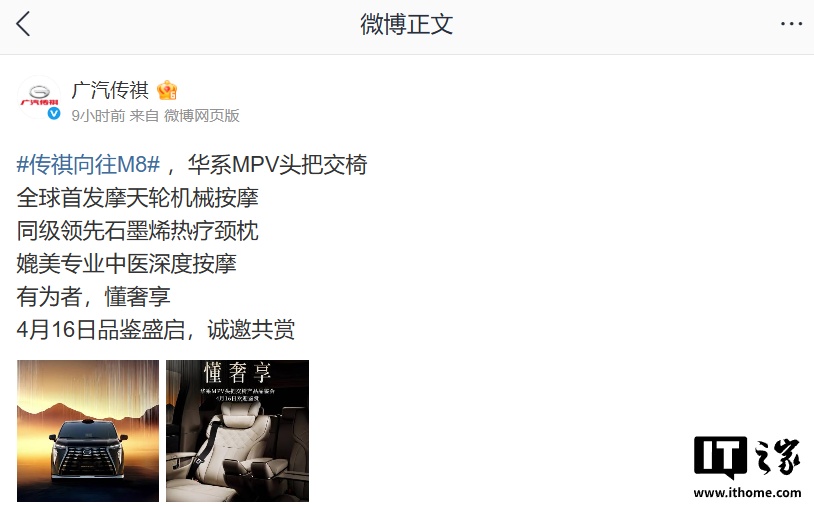Click the line 媲美专业中医深度按摩

click(127, 264)
